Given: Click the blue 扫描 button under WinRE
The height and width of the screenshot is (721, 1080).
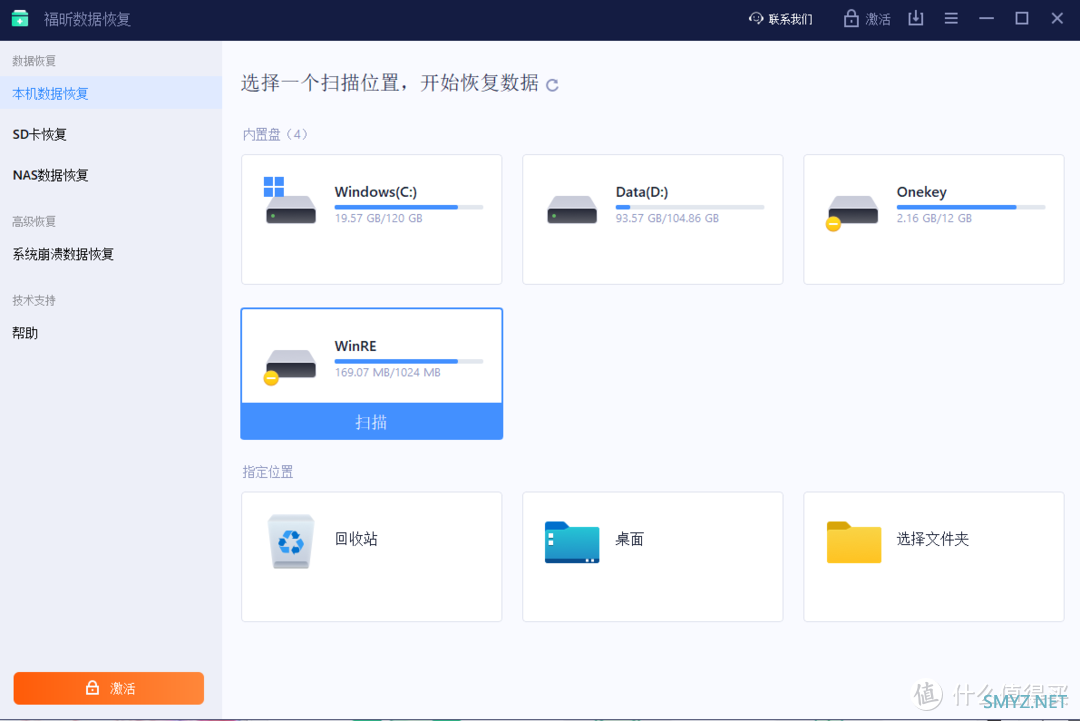Looking at the screenshot, I should coord(371,421).
